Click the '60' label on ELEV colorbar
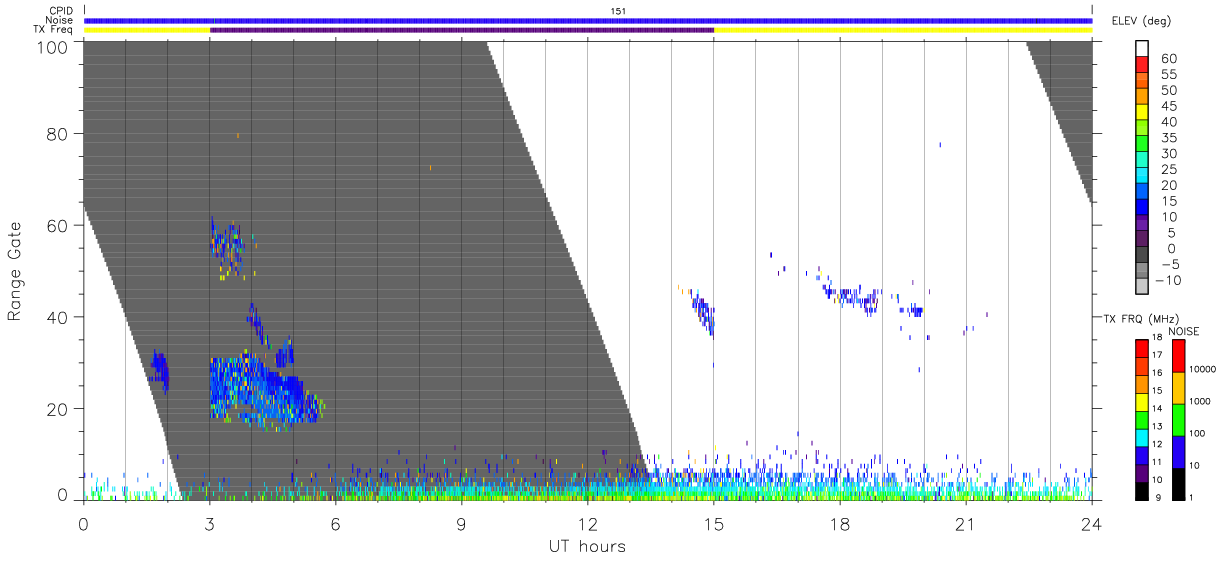 1170,59
